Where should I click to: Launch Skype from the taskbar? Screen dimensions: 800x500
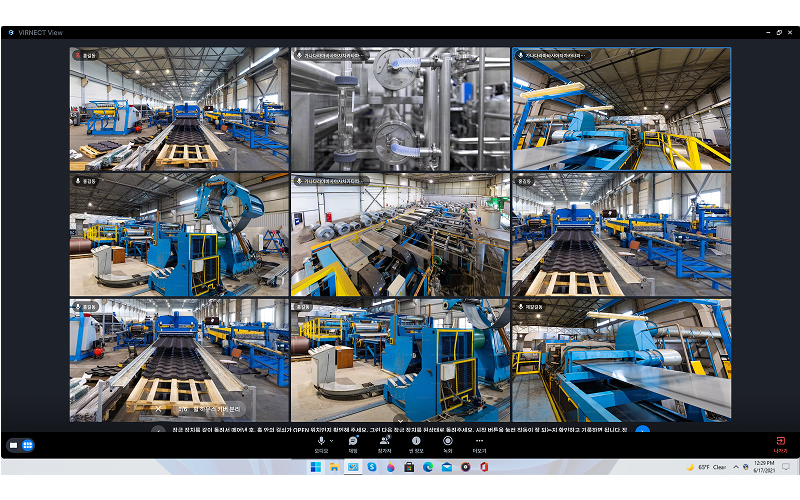tap(371, 467)
